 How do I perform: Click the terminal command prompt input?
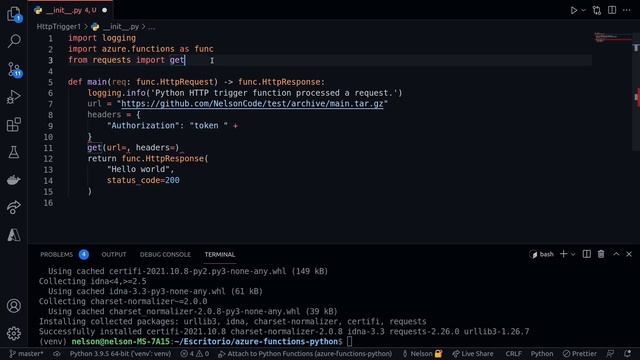coord(350,342)
